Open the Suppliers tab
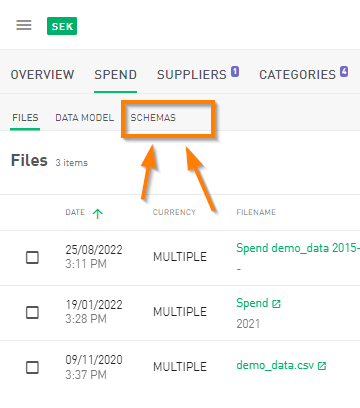The image size is (360, 408). point(192,75)
